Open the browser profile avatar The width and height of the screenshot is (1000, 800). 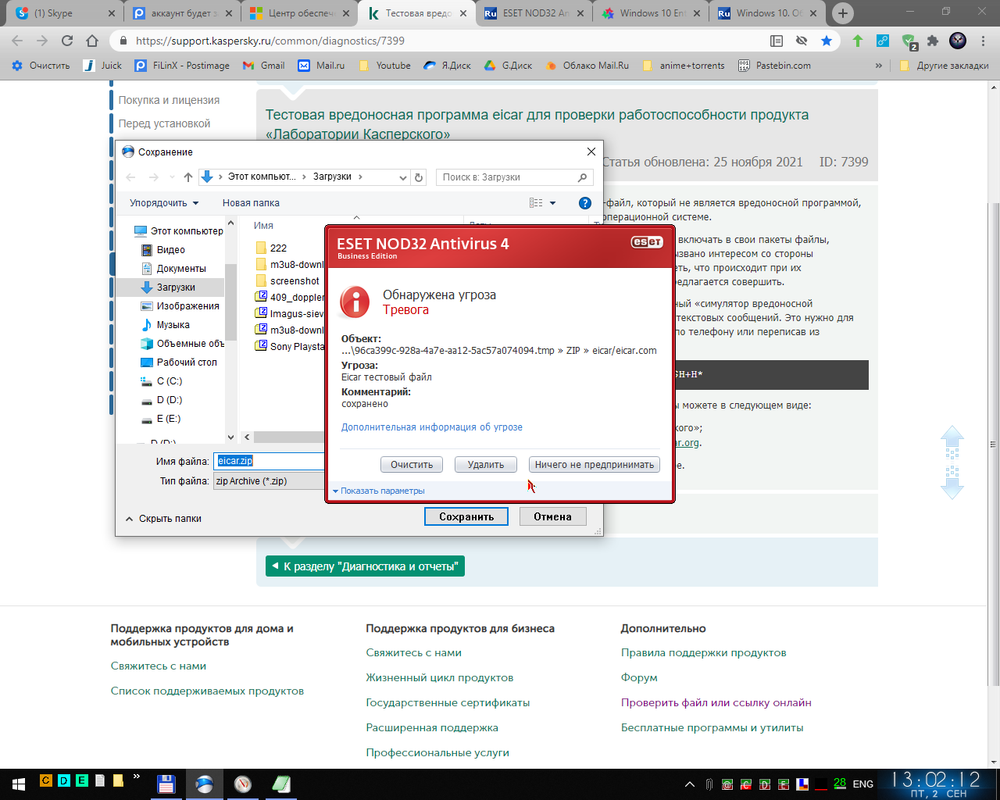958,41
